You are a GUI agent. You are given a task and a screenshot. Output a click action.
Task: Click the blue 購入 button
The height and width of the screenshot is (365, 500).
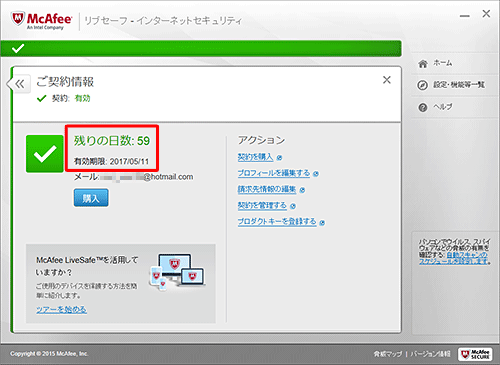pos(91,198)
